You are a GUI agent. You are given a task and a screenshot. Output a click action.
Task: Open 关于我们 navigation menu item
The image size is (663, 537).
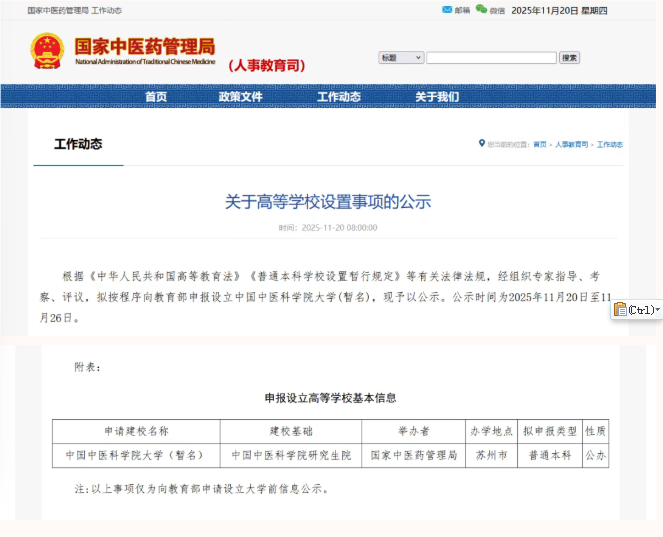click(437, 97)
